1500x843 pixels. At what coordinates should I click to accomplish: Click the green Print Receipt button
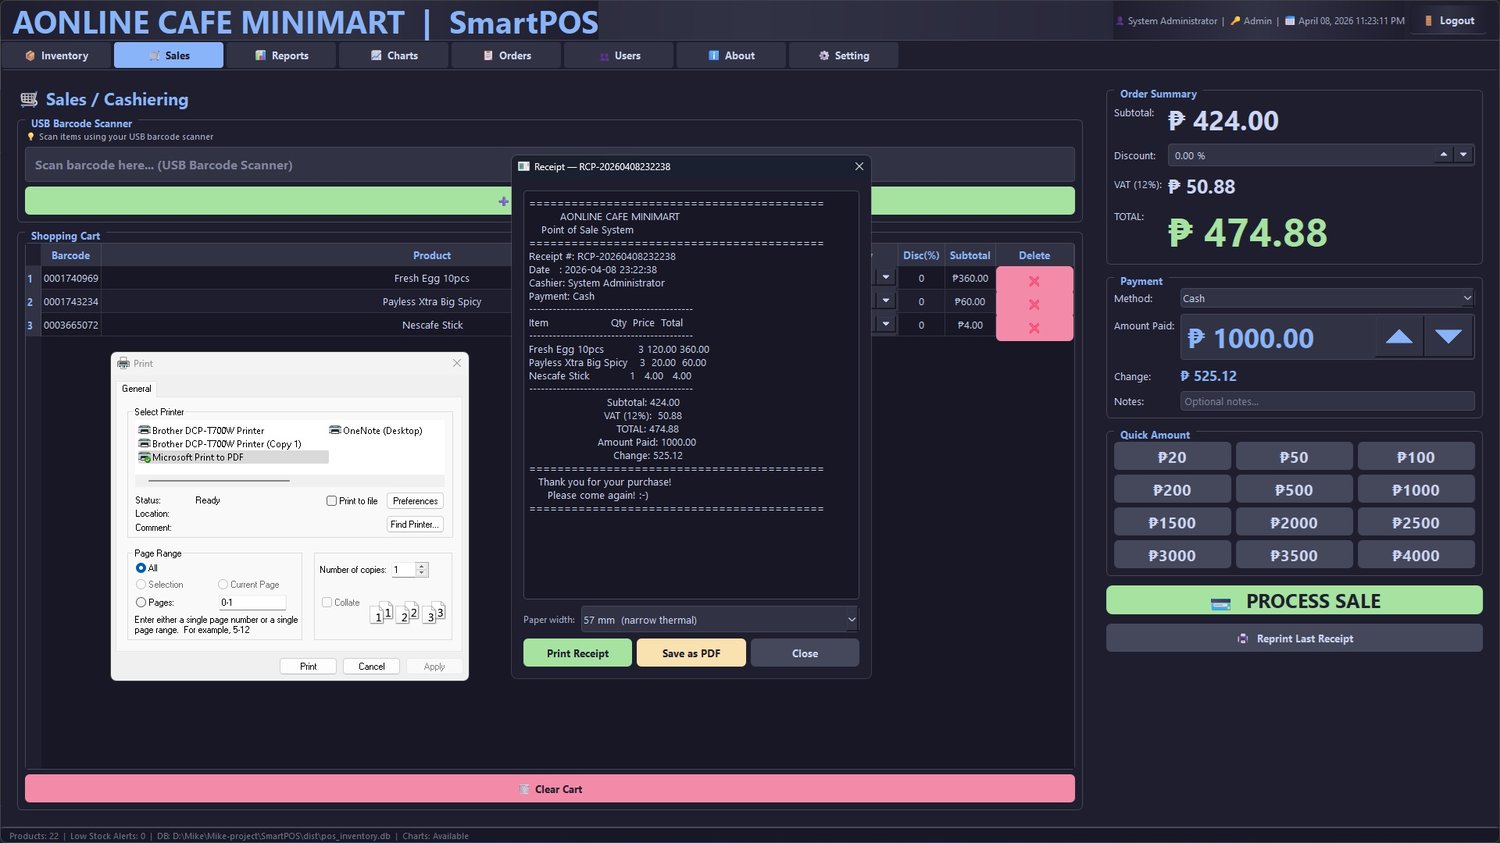pos(578,653)
